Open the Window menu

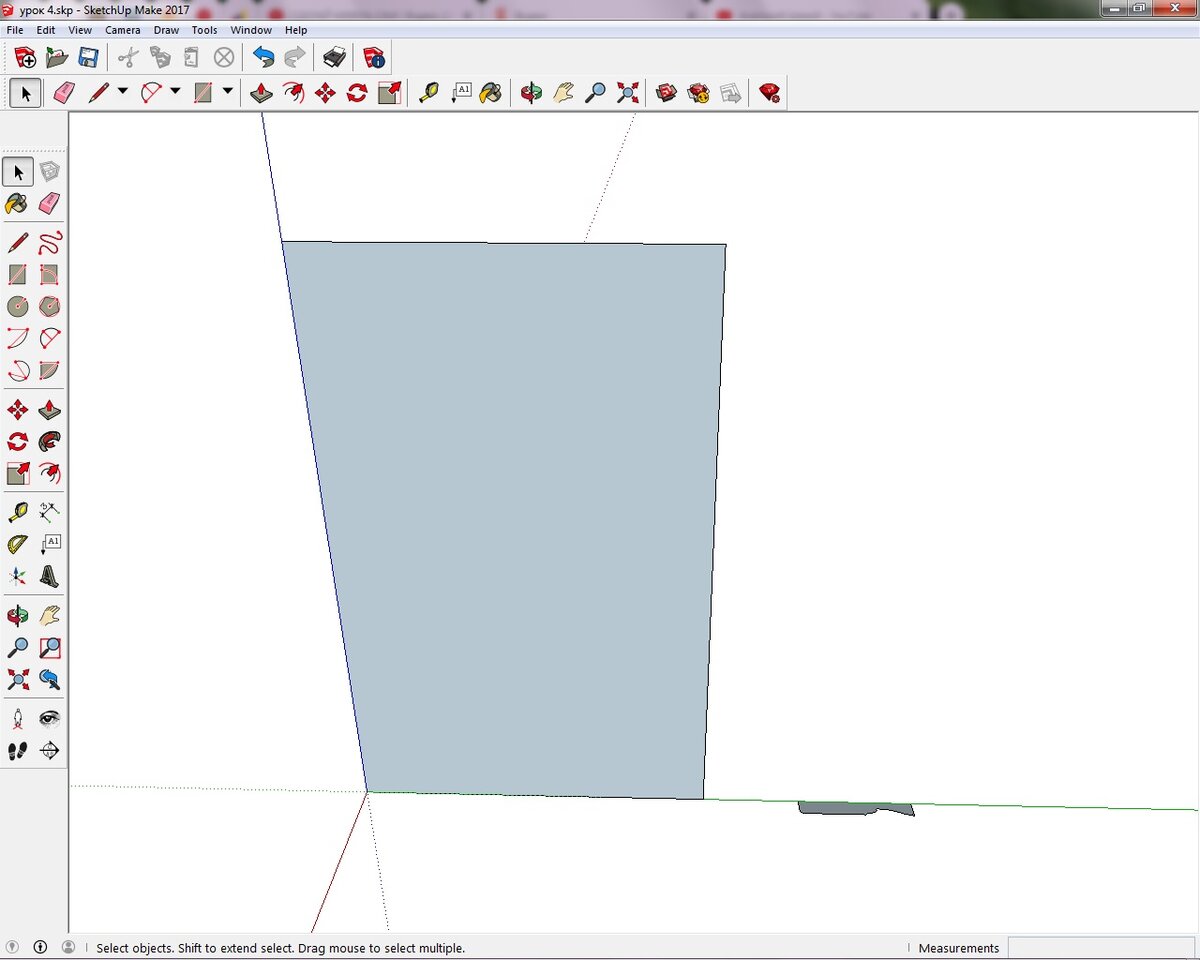coord(251,30)
